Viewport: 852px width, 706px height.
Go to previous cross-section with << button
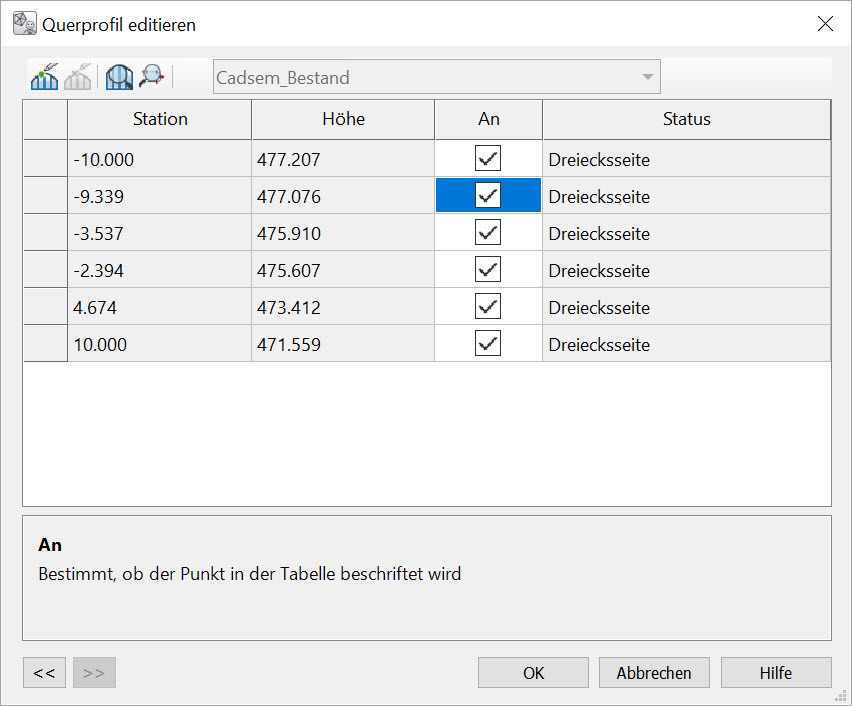[44, 673]
